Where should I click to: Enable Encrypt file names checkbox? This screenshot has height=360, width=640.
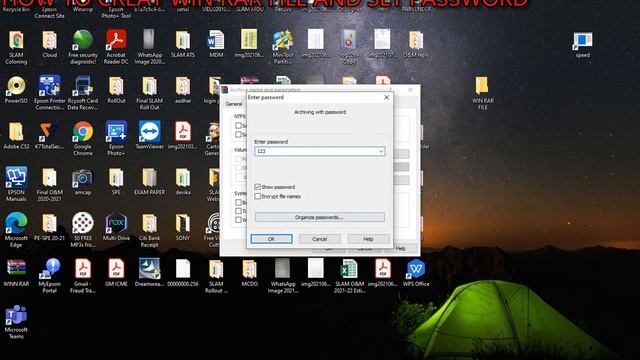coord(258,196)
